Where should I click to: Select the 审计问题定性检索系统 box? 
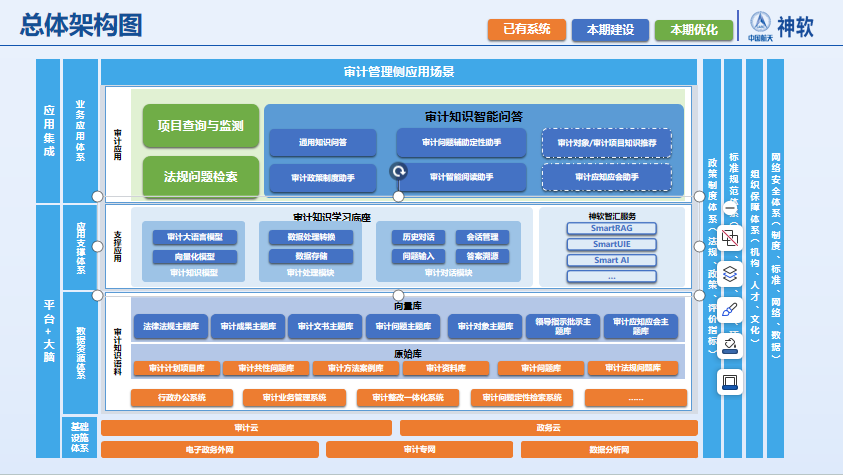522,398
